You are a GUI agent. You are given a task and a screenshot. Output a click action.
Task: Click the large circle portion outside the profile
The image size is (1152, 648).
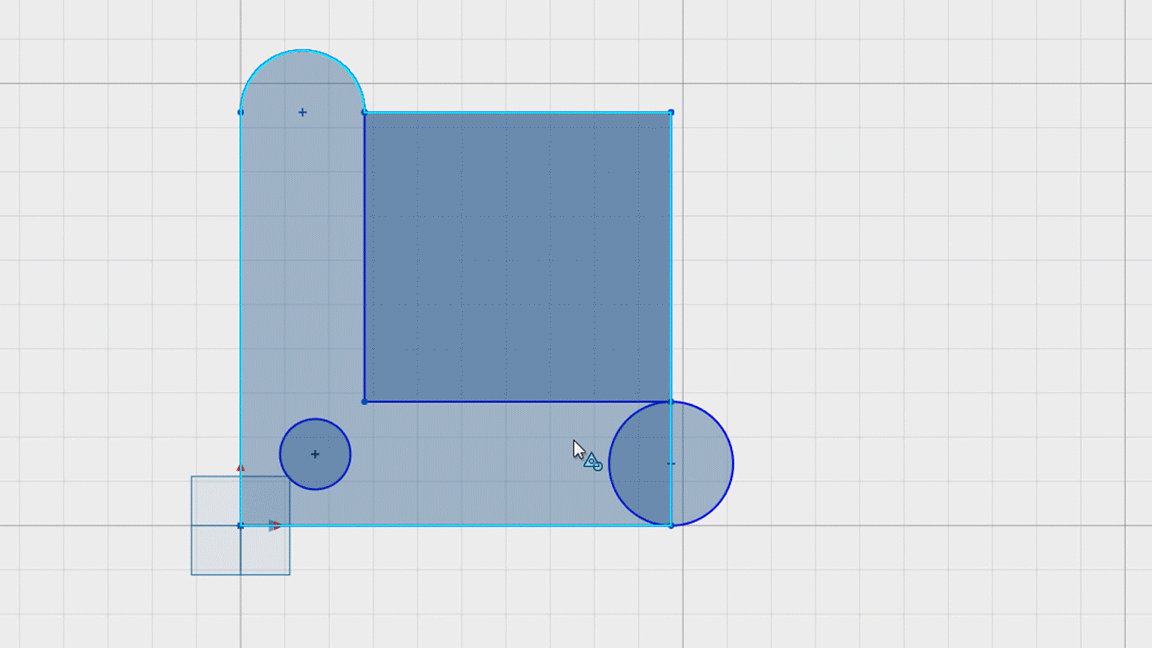(x=702, y=464)
